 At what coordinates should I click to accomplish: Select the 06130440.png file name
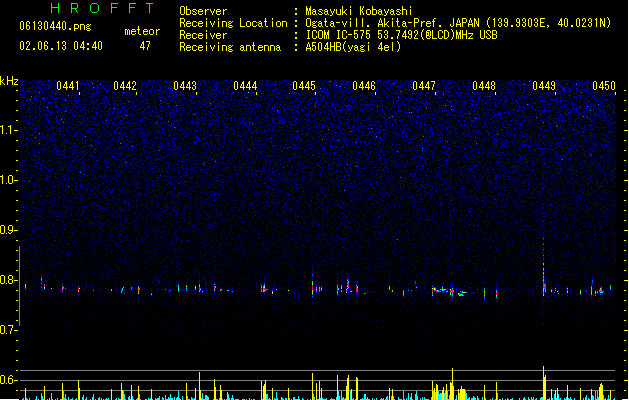point(55,27)
